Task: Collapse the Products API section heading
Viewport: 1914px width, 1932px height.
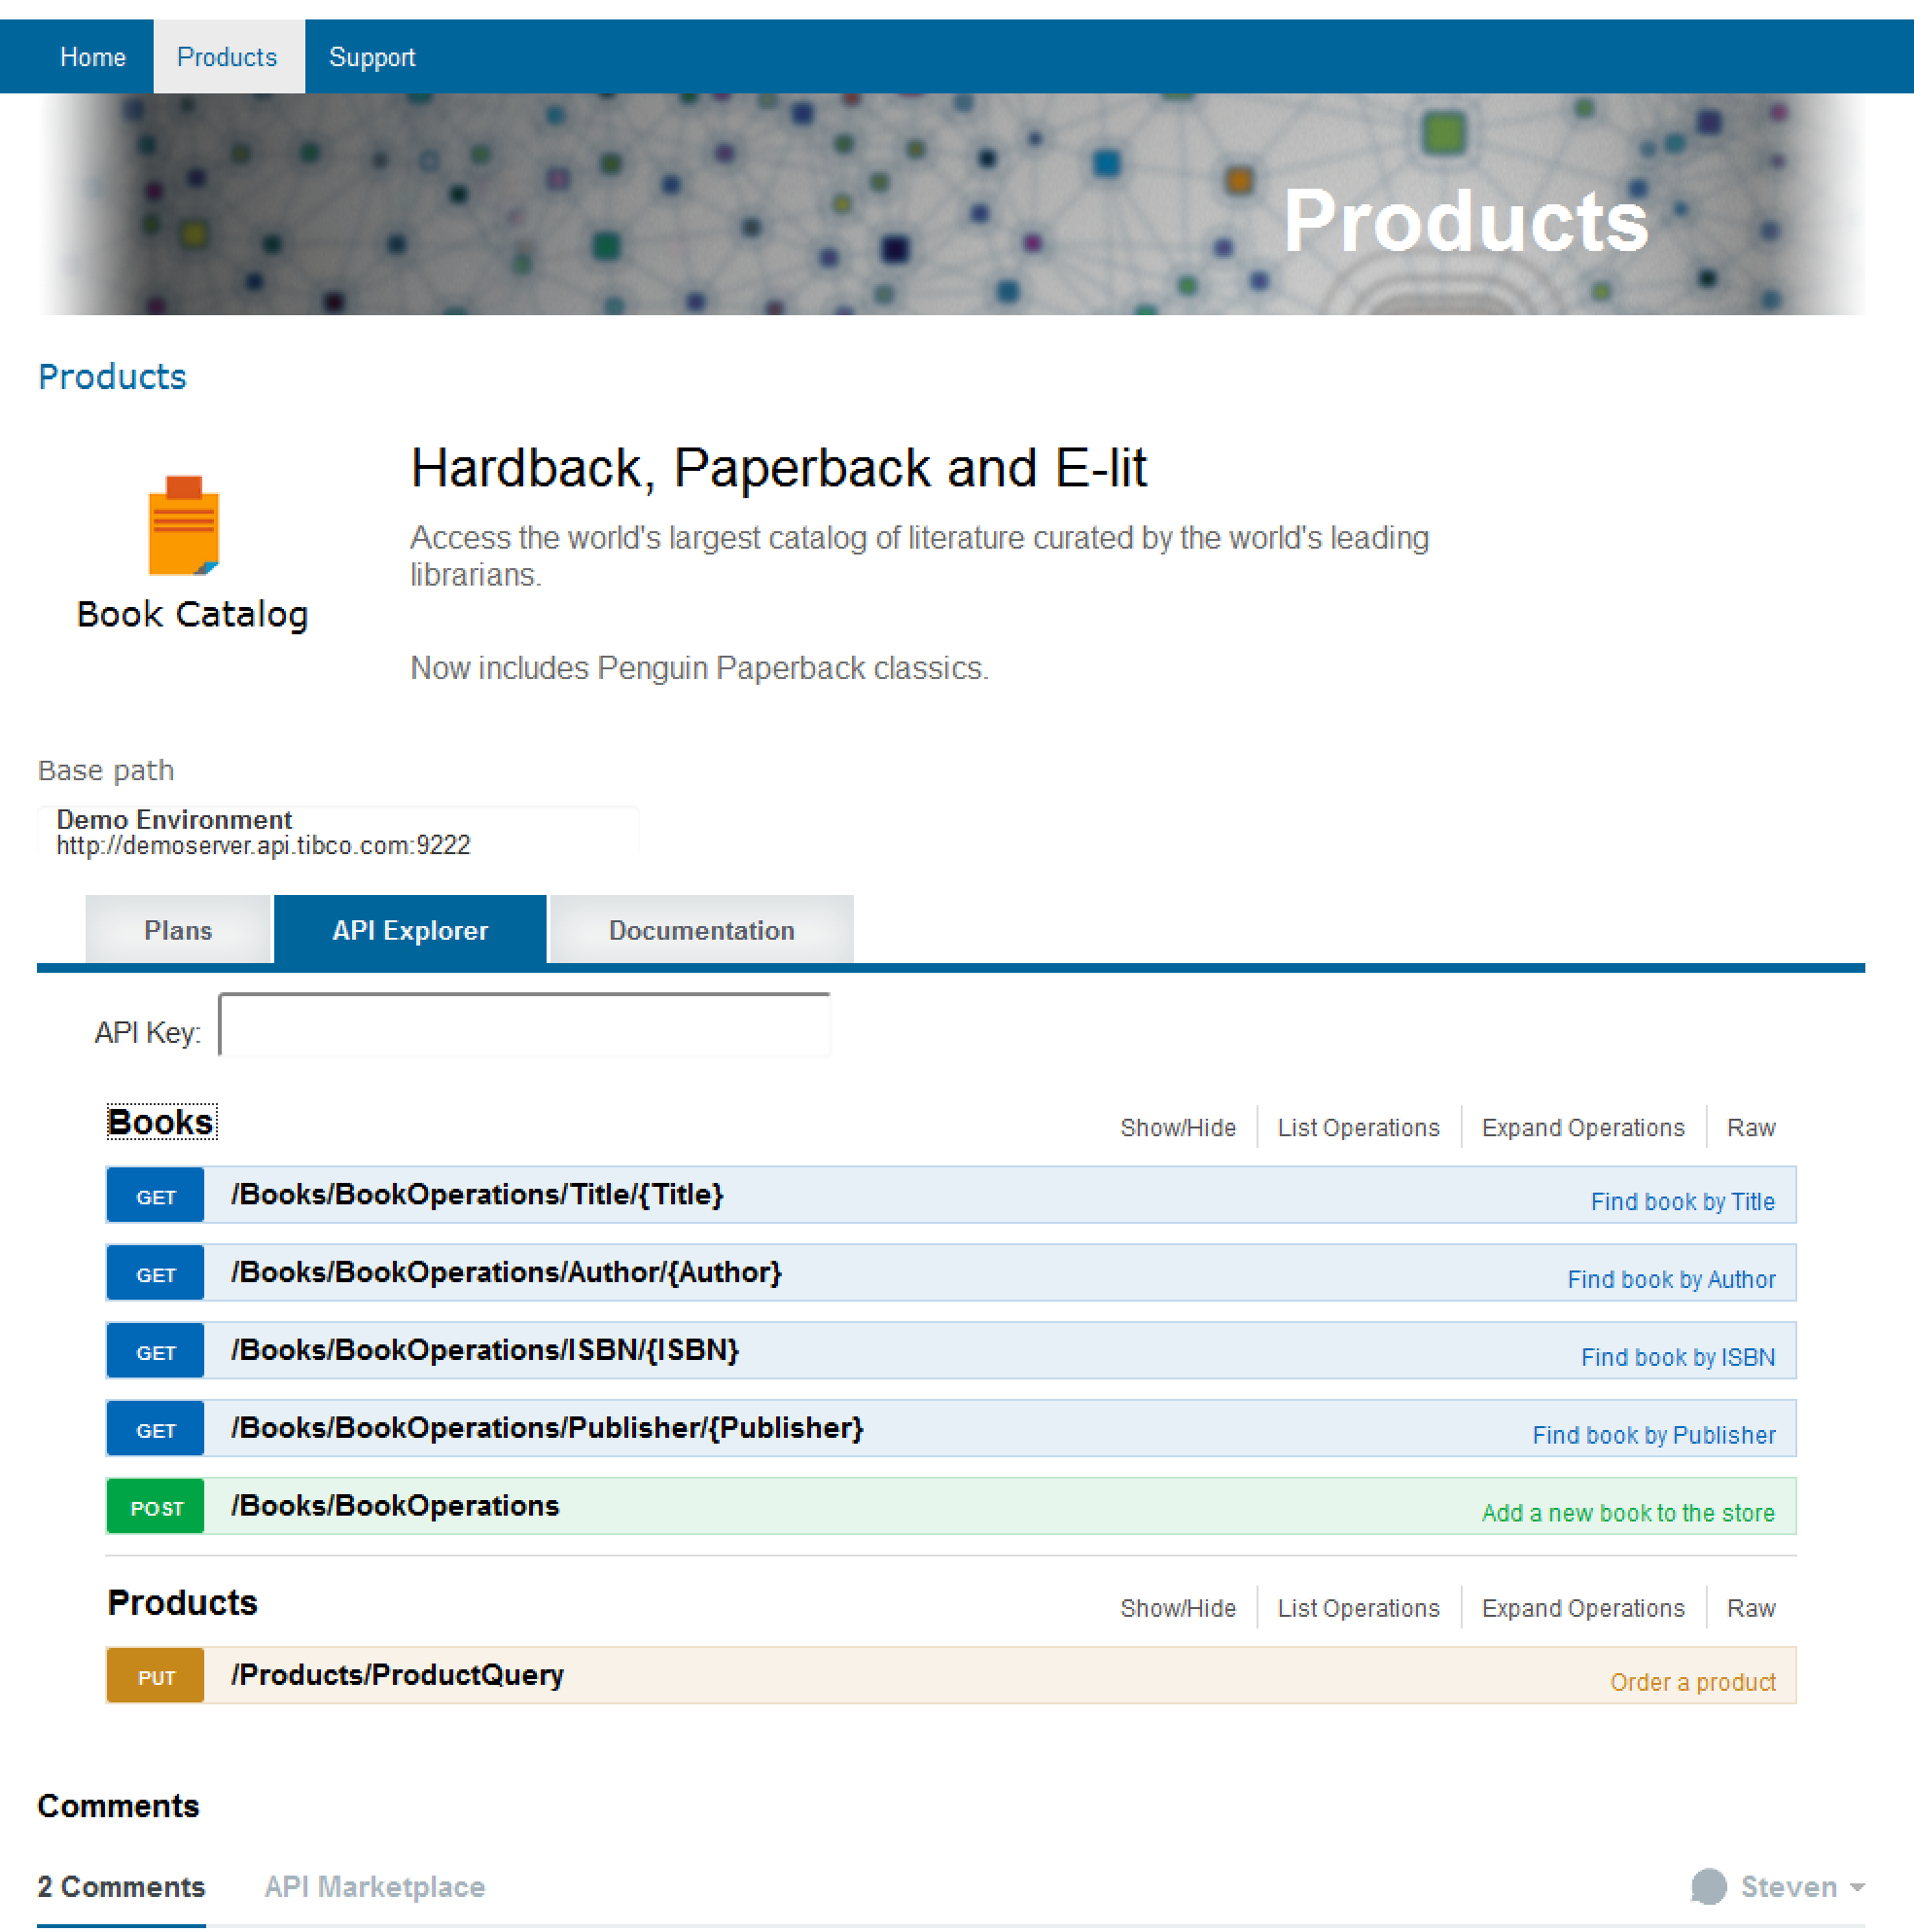Action: [x=183, y=1603]
